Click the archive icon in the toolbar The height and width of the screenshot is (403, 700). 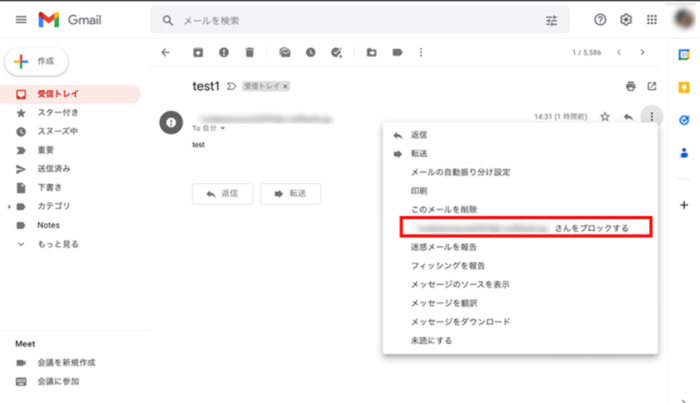198,52
